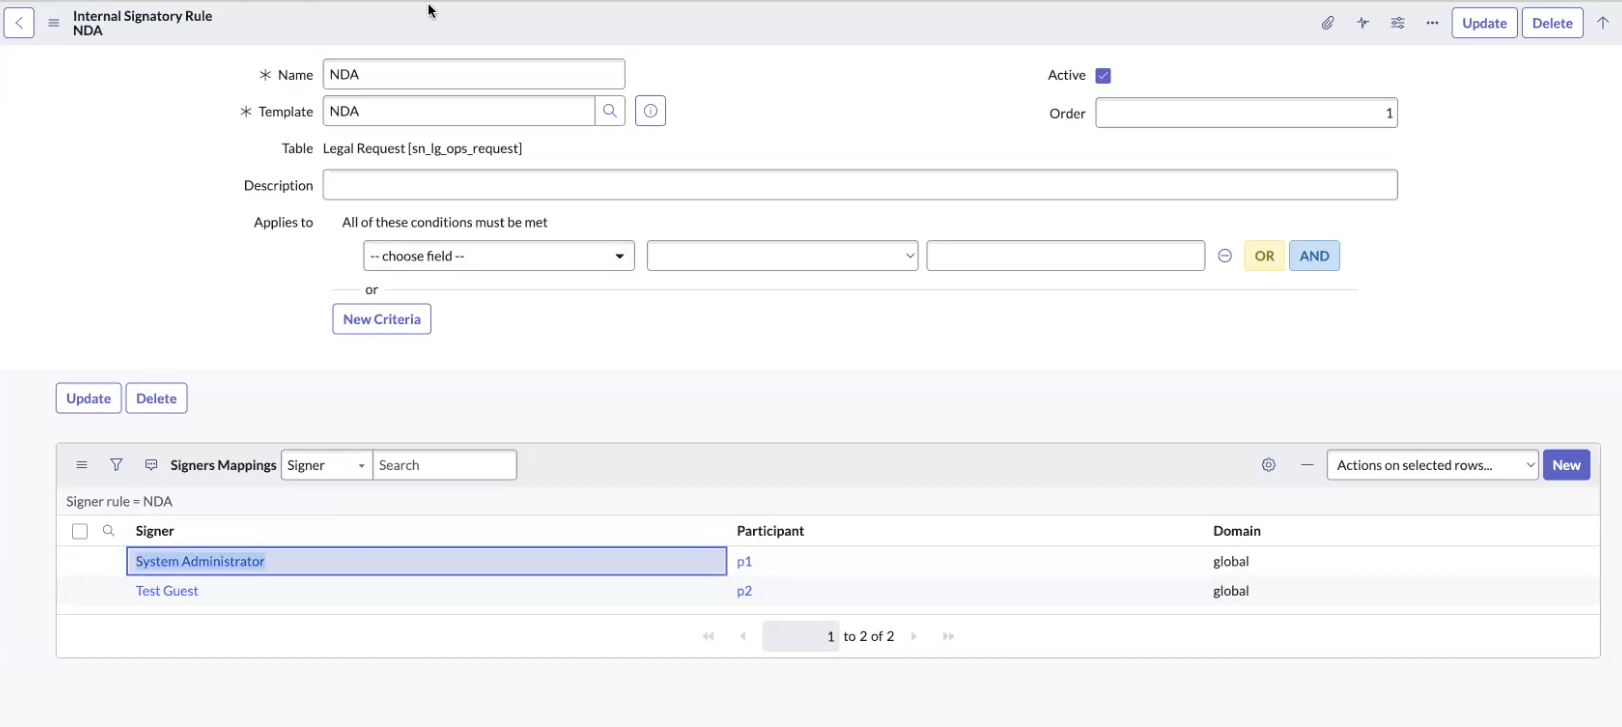Focus the Name input field
1622x727 pixels.
click(x=474, y=74)
